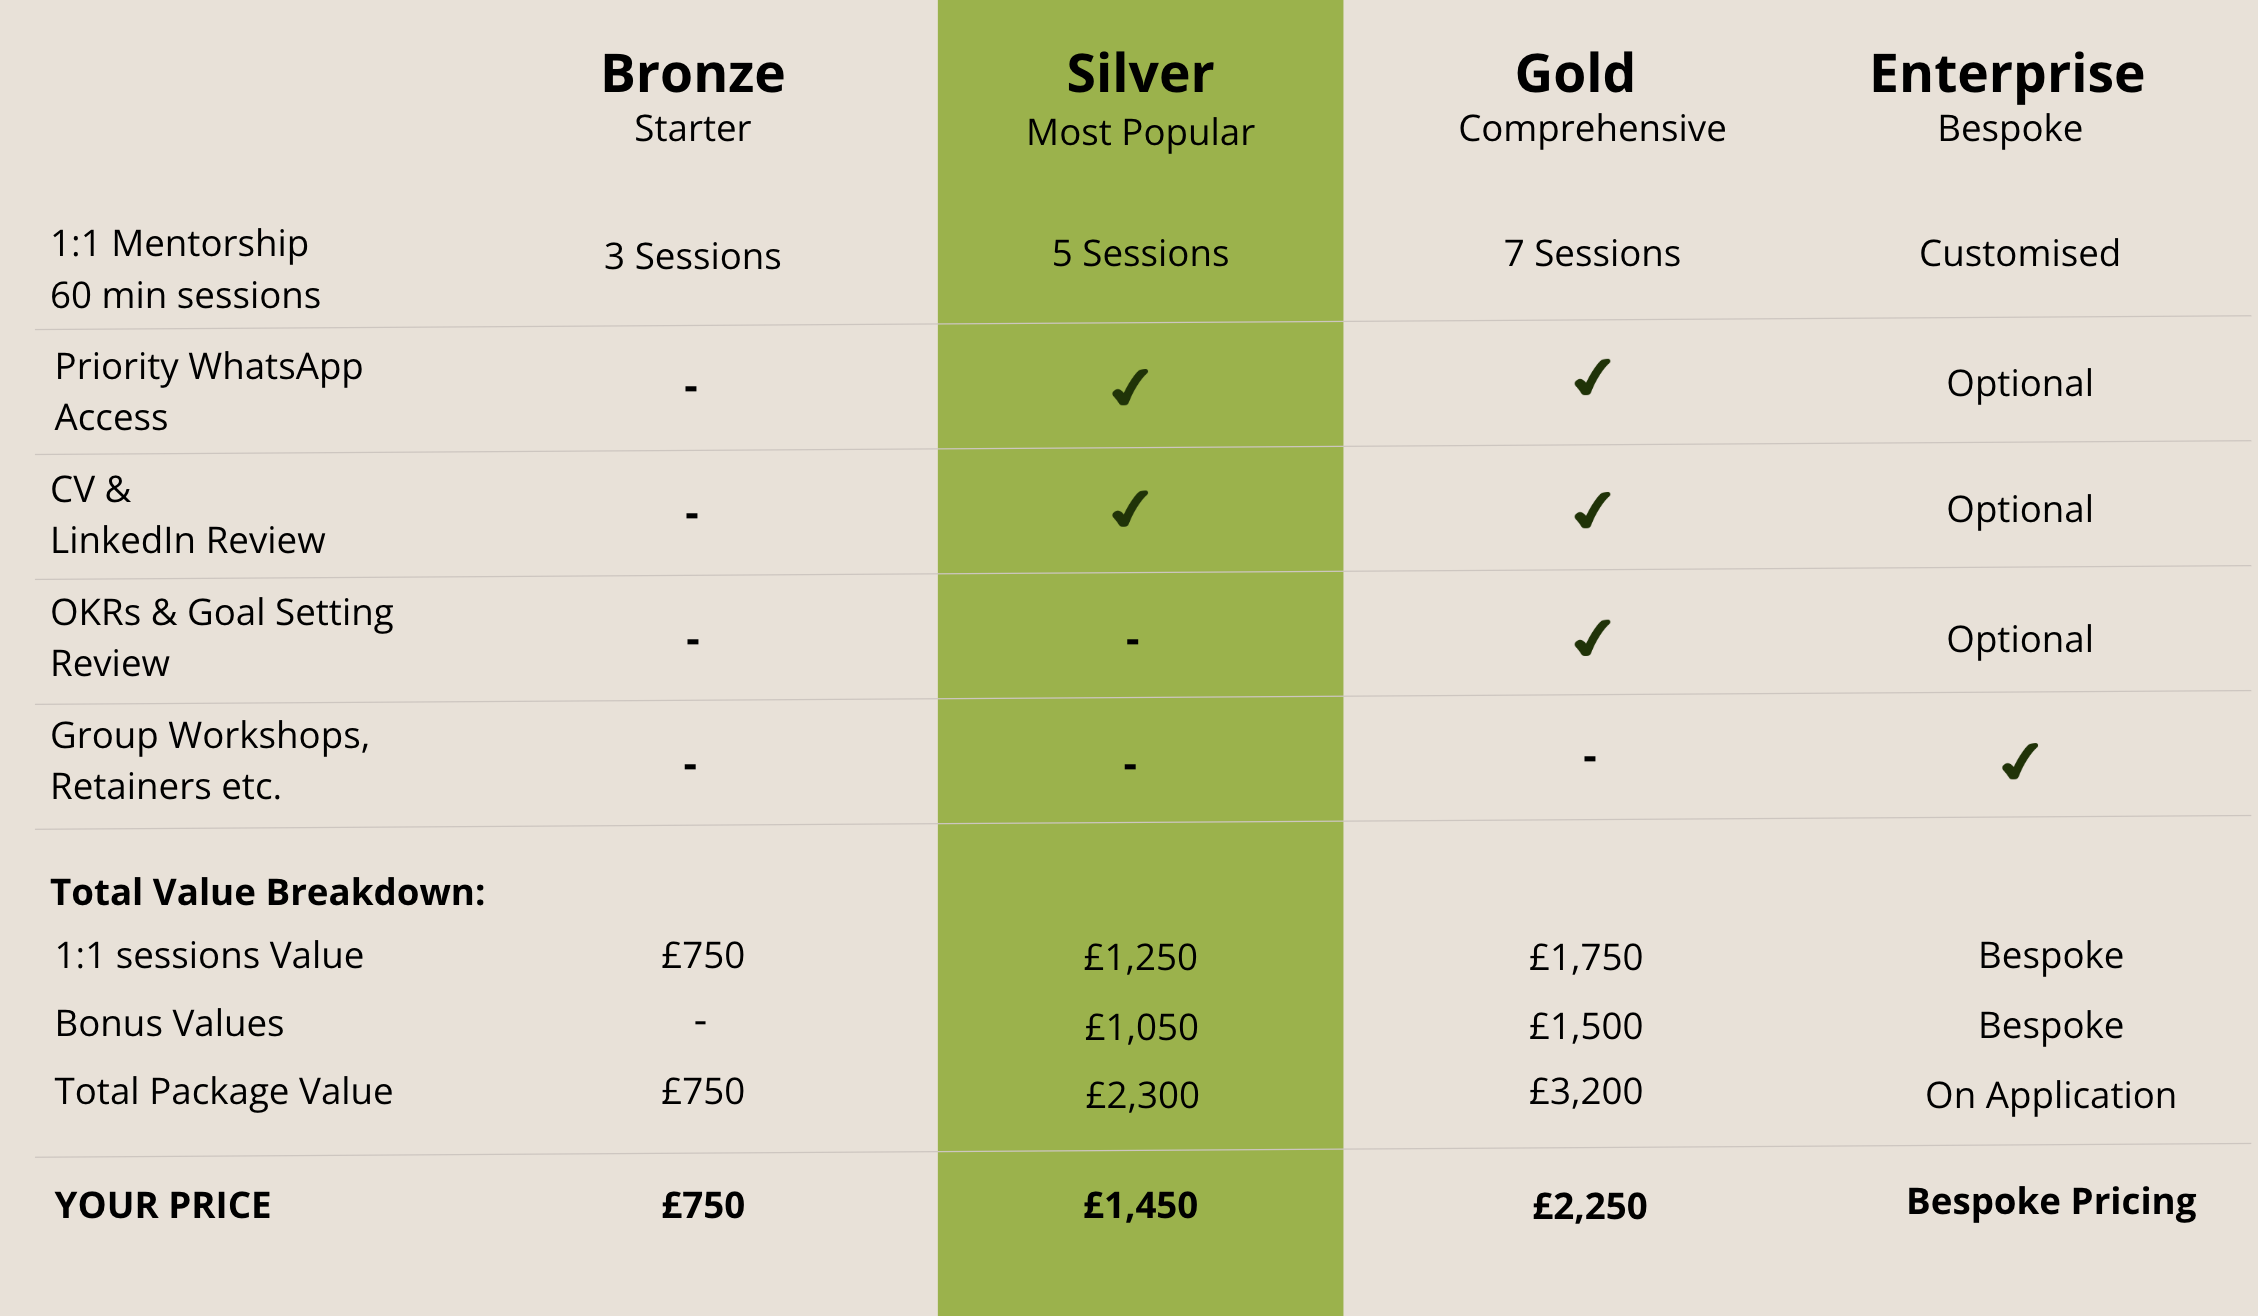The image size is (2258, 1316).
Task: Click the Total Value Breakdown heading
Action: (x=268, y=892)
